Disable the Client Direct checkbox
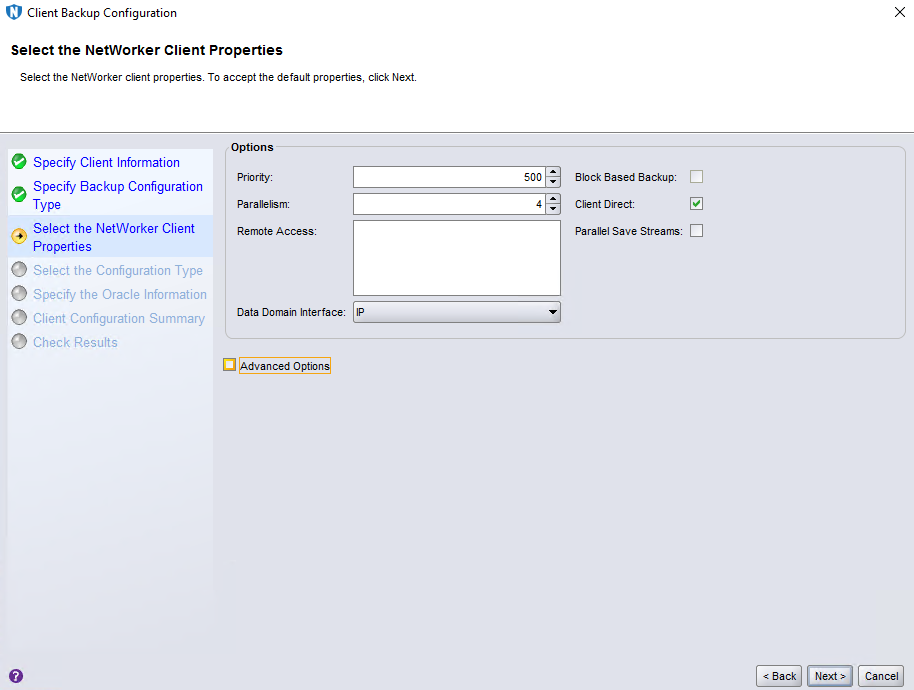Viewport: 914px width, 690px height. tap(697, 204)
